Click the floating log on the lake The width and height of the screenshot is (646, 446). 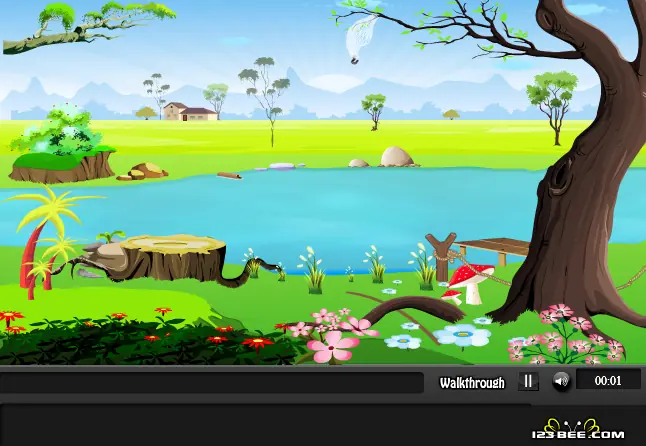[229, 176]
